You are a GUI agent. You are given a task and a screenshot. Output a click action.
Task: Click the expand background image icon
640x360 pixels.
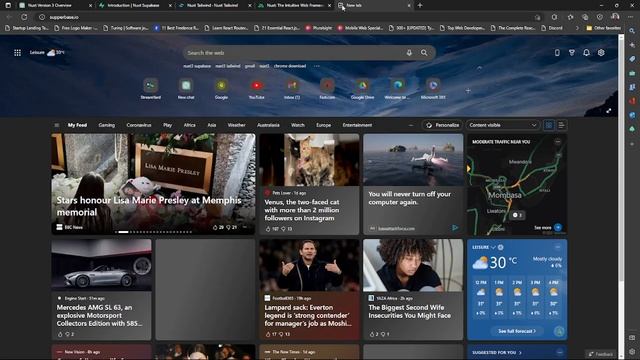(x=609, y=111)
